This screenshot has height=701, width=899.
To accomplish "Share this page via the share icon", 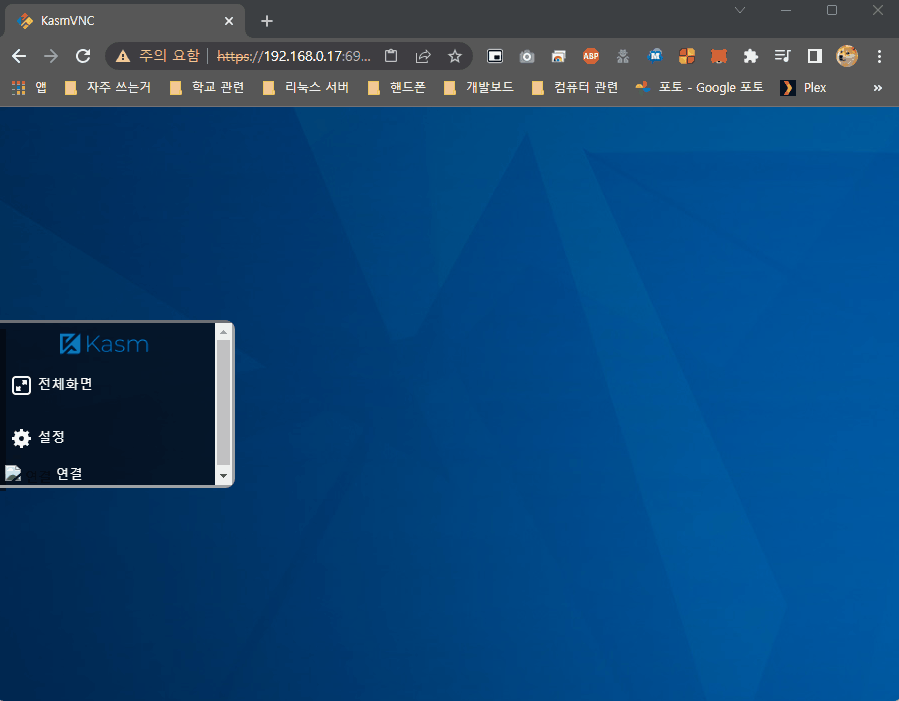I will [423, 56].
